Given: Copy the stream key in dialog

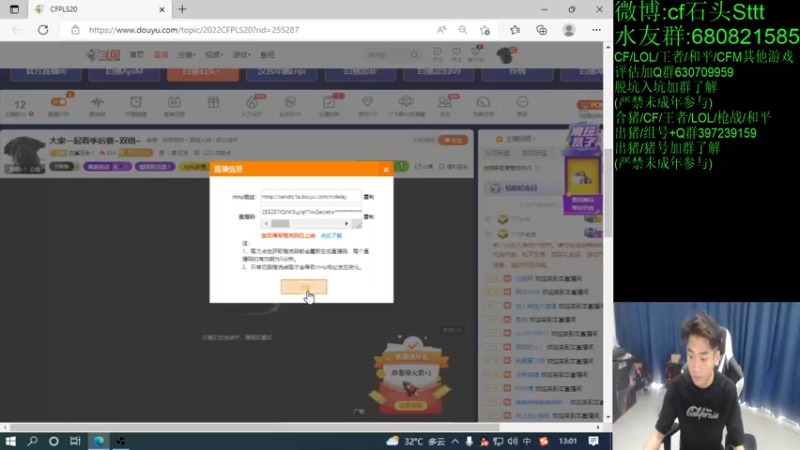Looking at the screenshot, I should pyautogui.click(x=369, y=216).
